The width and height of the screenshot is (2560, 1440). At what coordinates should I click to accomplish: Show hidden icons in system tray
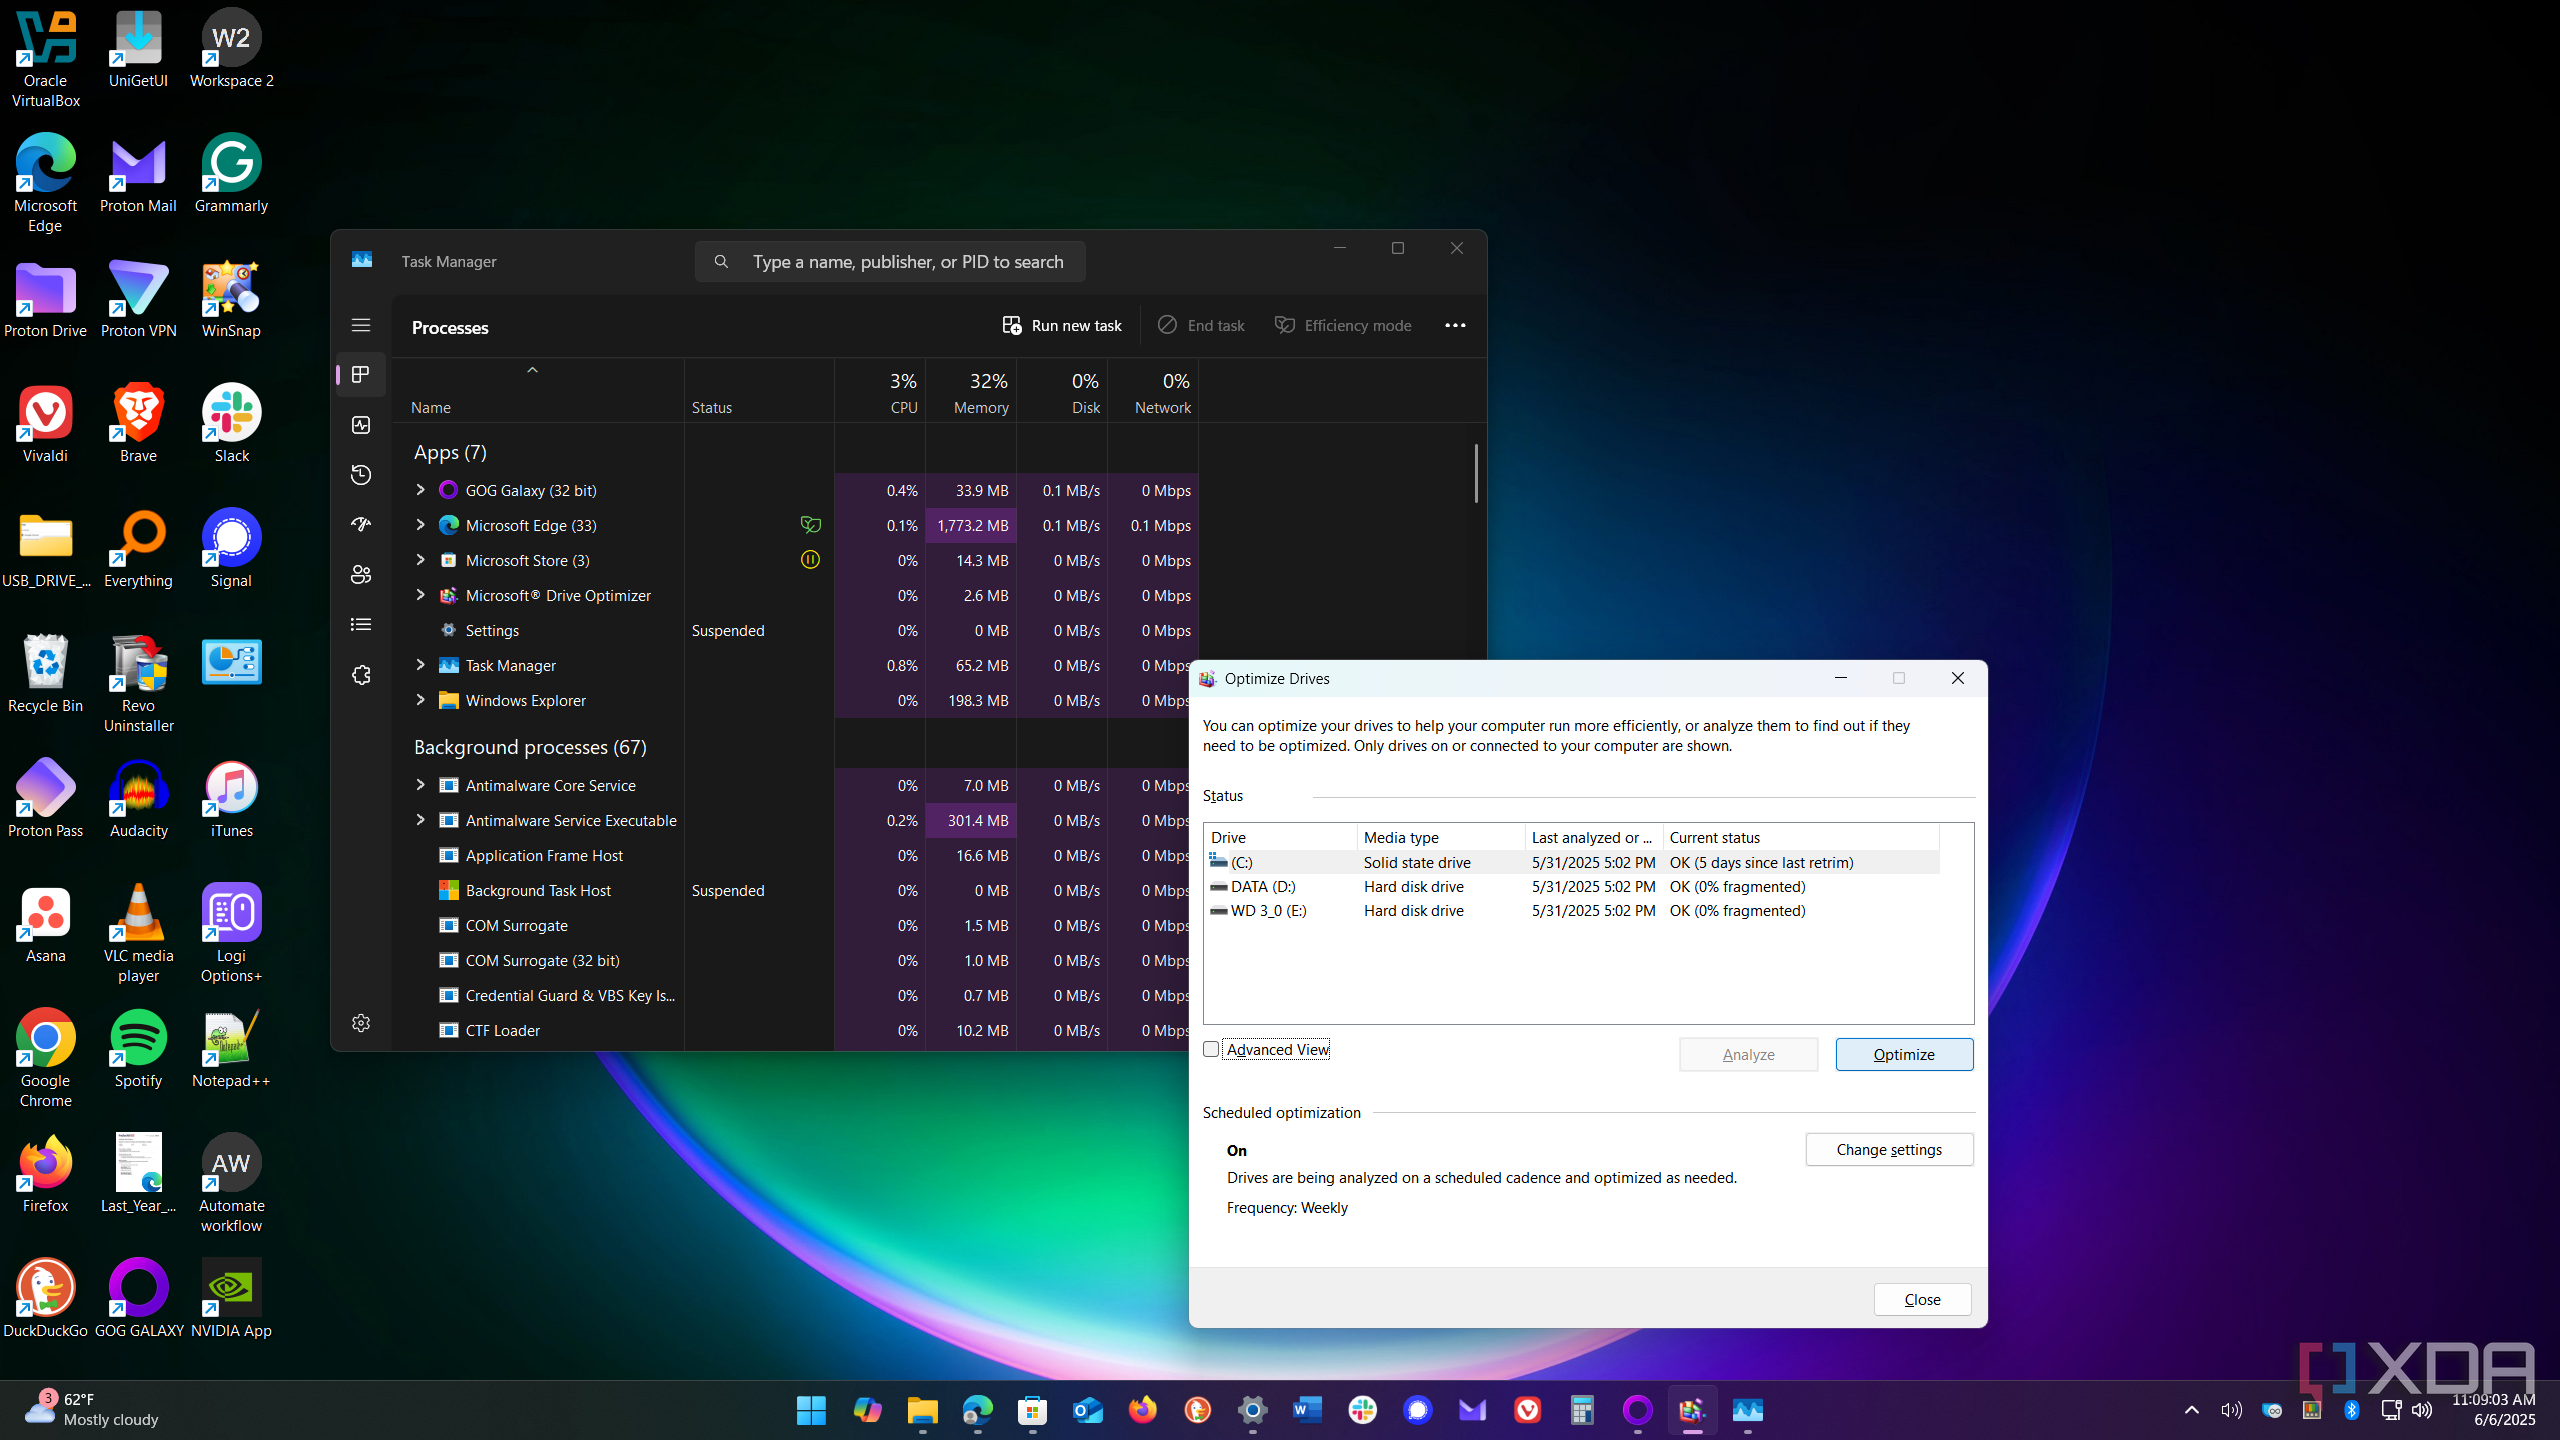(2191, 1410)
